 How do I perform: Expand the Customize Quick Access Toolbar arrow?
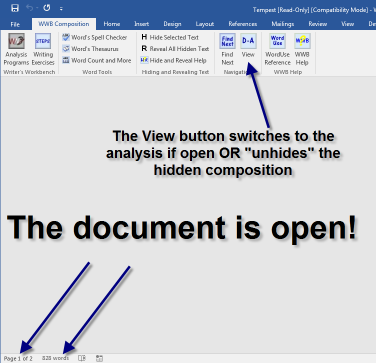tap(61, 9)
